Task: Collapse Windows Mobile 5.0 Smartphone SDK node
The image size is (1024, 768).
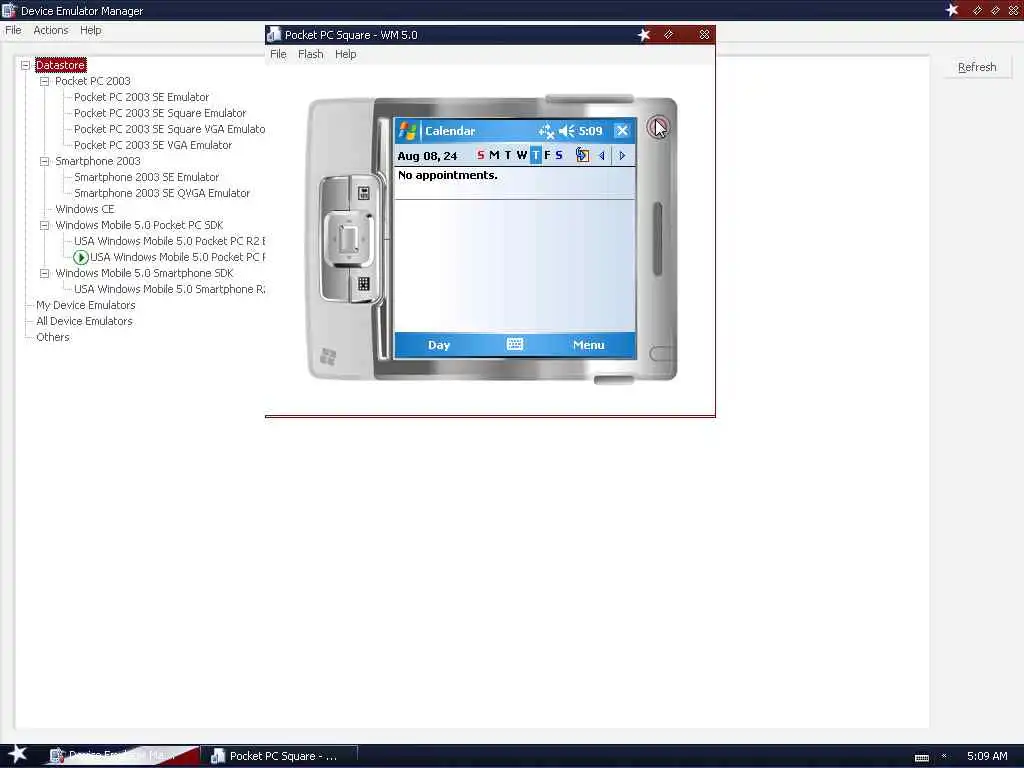Action: [44, 273]
